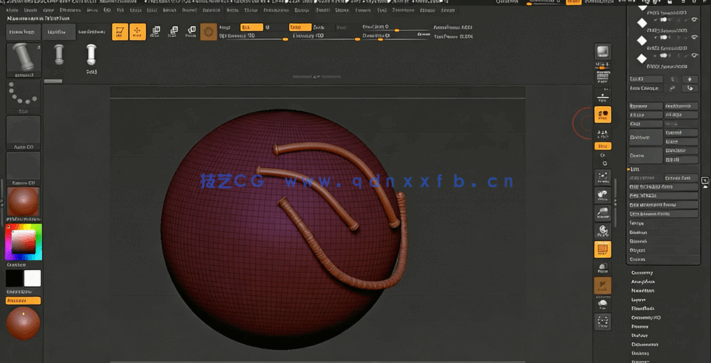Click the Rotate view icon in right shelf

tap(603, 231)
